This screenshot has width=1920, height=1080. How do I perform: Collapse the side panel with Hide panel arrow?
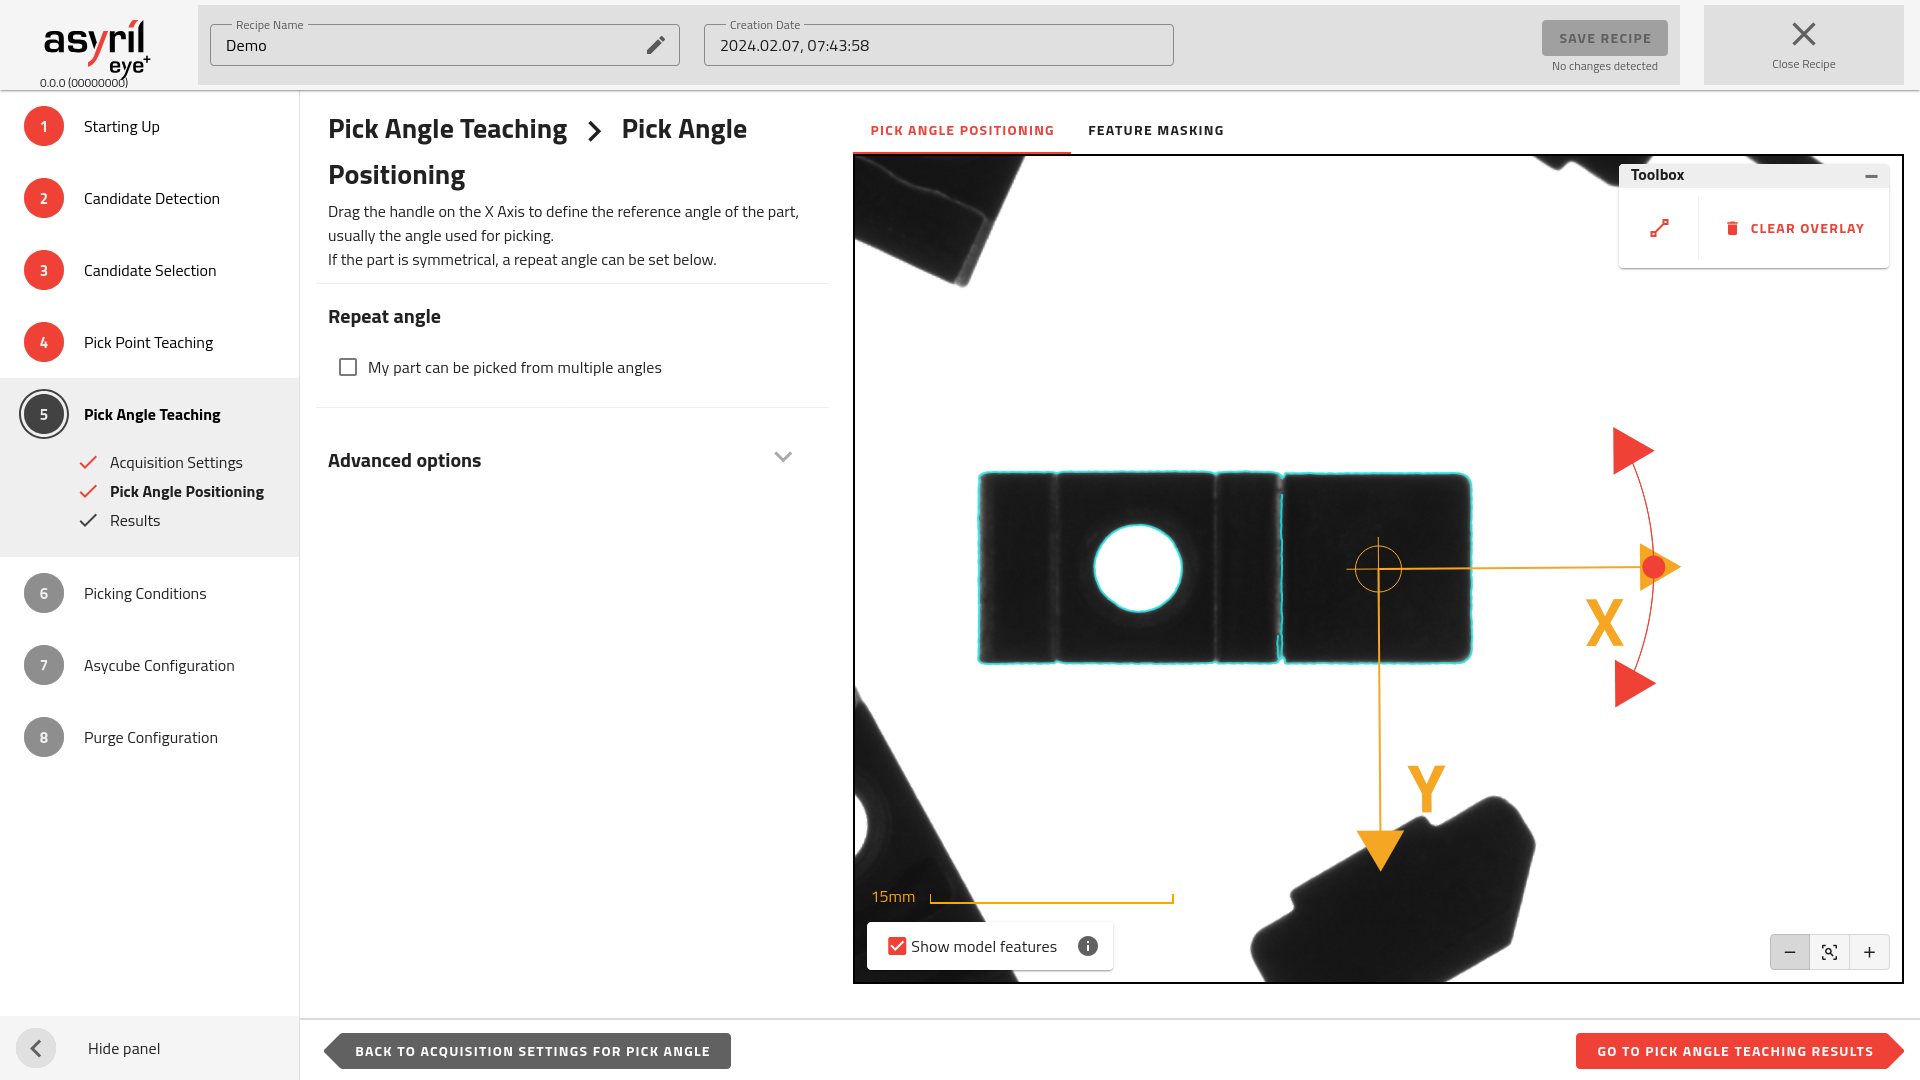click(x=36, y=1048)
